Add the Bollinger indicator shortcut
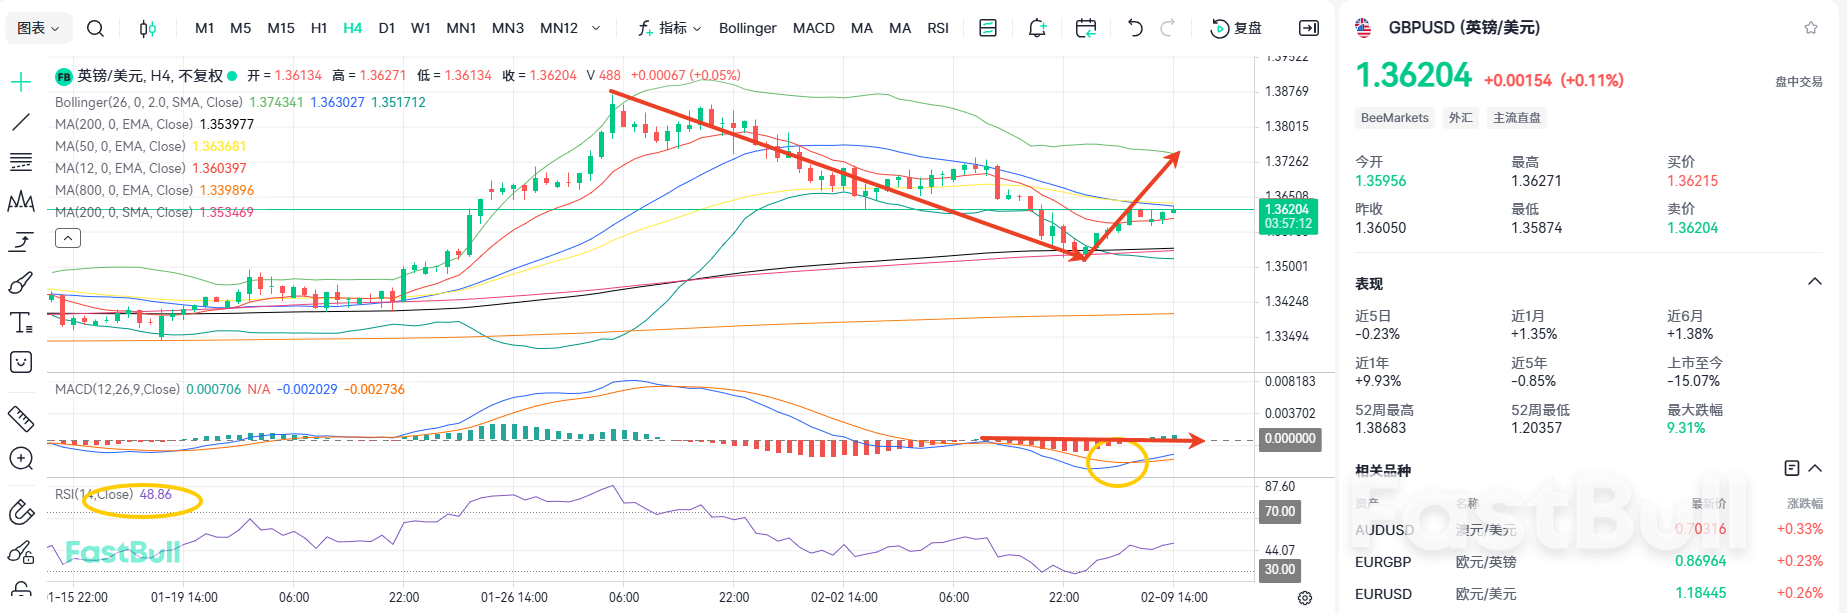 [x=747, y=28]
